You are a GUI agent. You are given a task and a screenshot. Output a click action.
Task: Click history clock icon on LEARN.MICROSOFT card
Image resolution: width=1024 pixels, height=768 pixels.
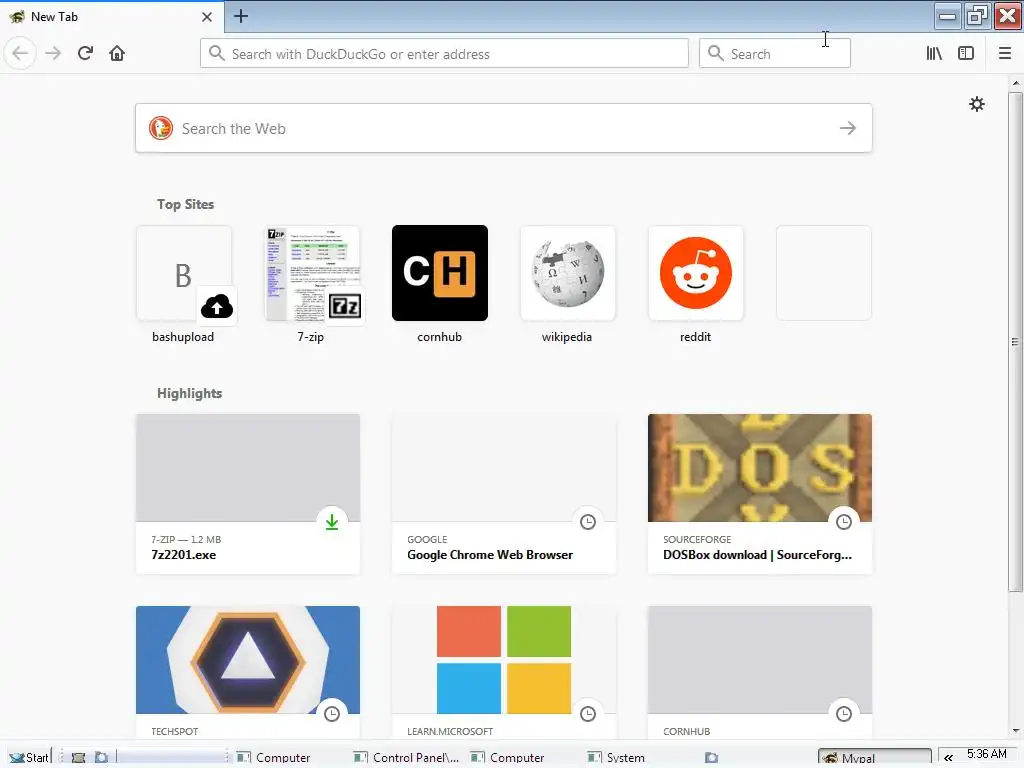588,714
